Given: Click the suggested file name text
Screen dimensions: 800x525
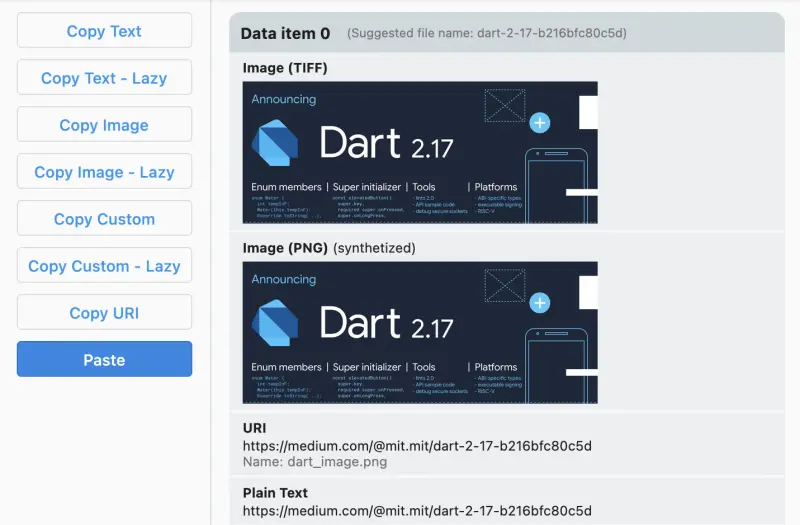Looking at the screenshot, I should point(487,33).
